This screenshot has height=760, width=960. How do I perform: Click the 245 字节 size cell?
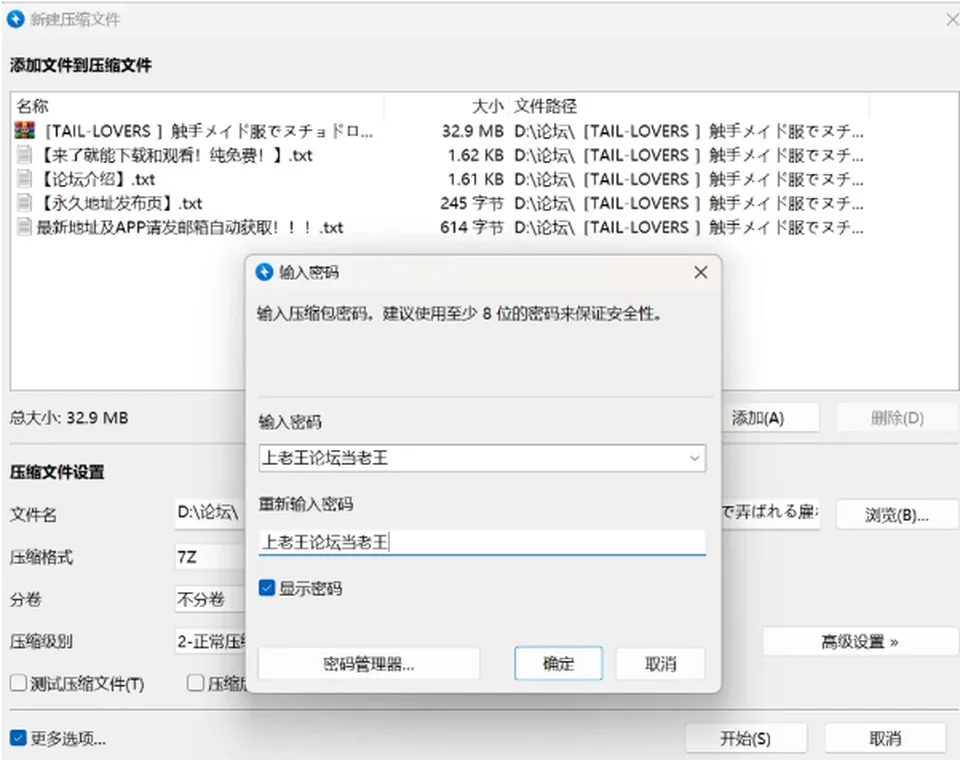[x=471, y=203]
